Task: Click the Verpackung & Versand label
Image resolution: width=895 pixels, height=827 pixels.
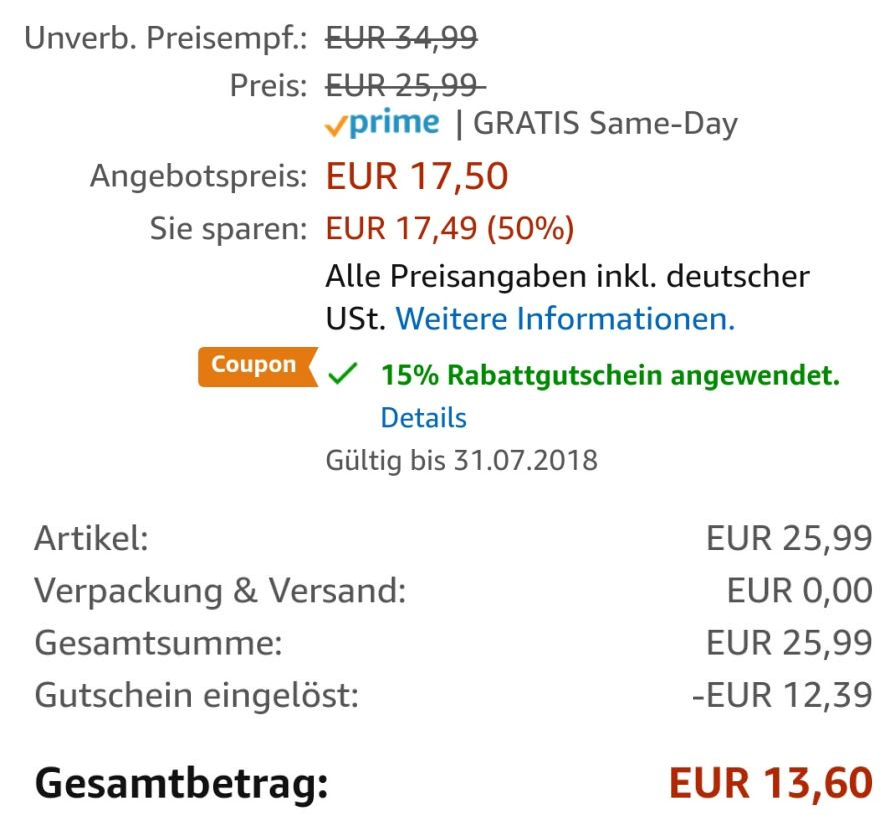Action: pos(220,591)
